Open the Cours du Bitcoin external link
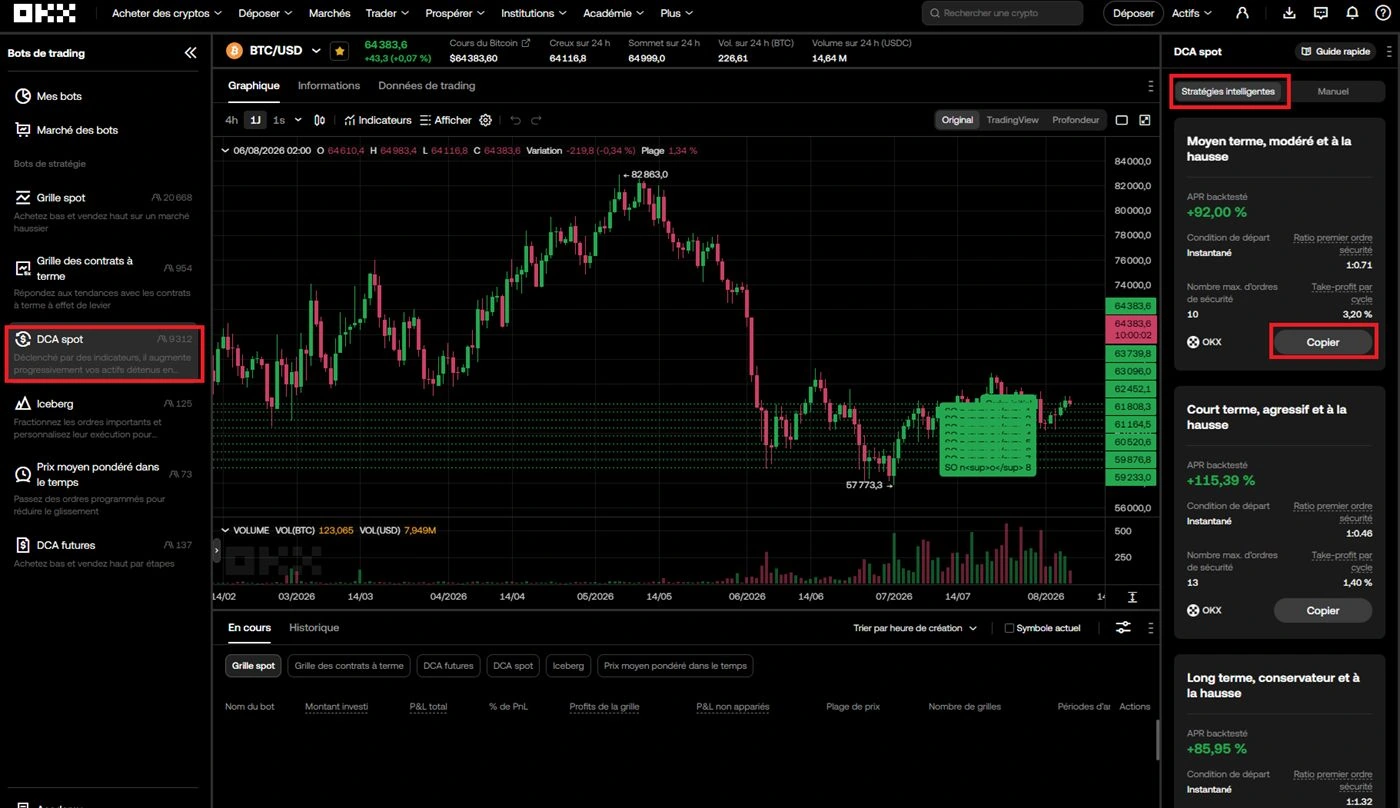The height and width of the screenshot is (808, 1400). point(526,43)
